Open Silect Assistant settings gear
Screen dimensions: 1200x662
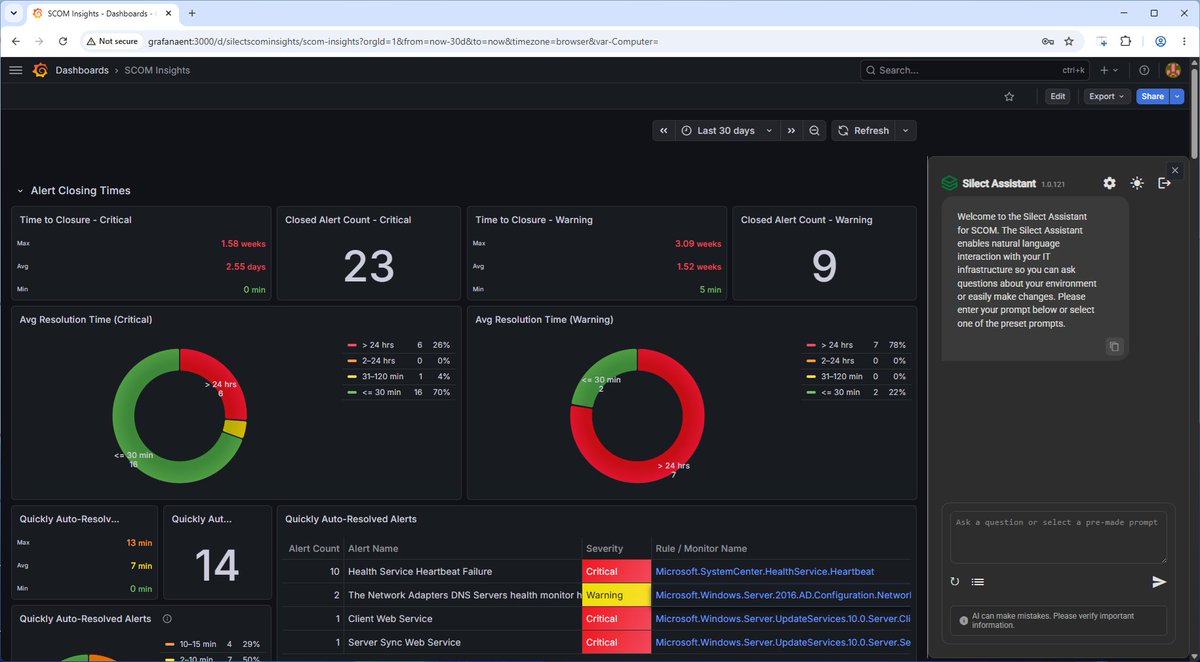point(1109,183)
